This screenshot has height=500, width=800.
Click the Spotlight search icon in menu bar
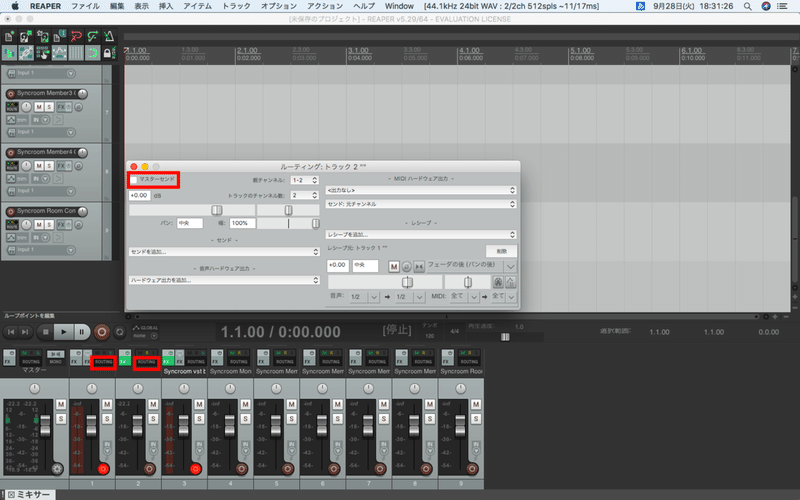[x=747, y=6]
